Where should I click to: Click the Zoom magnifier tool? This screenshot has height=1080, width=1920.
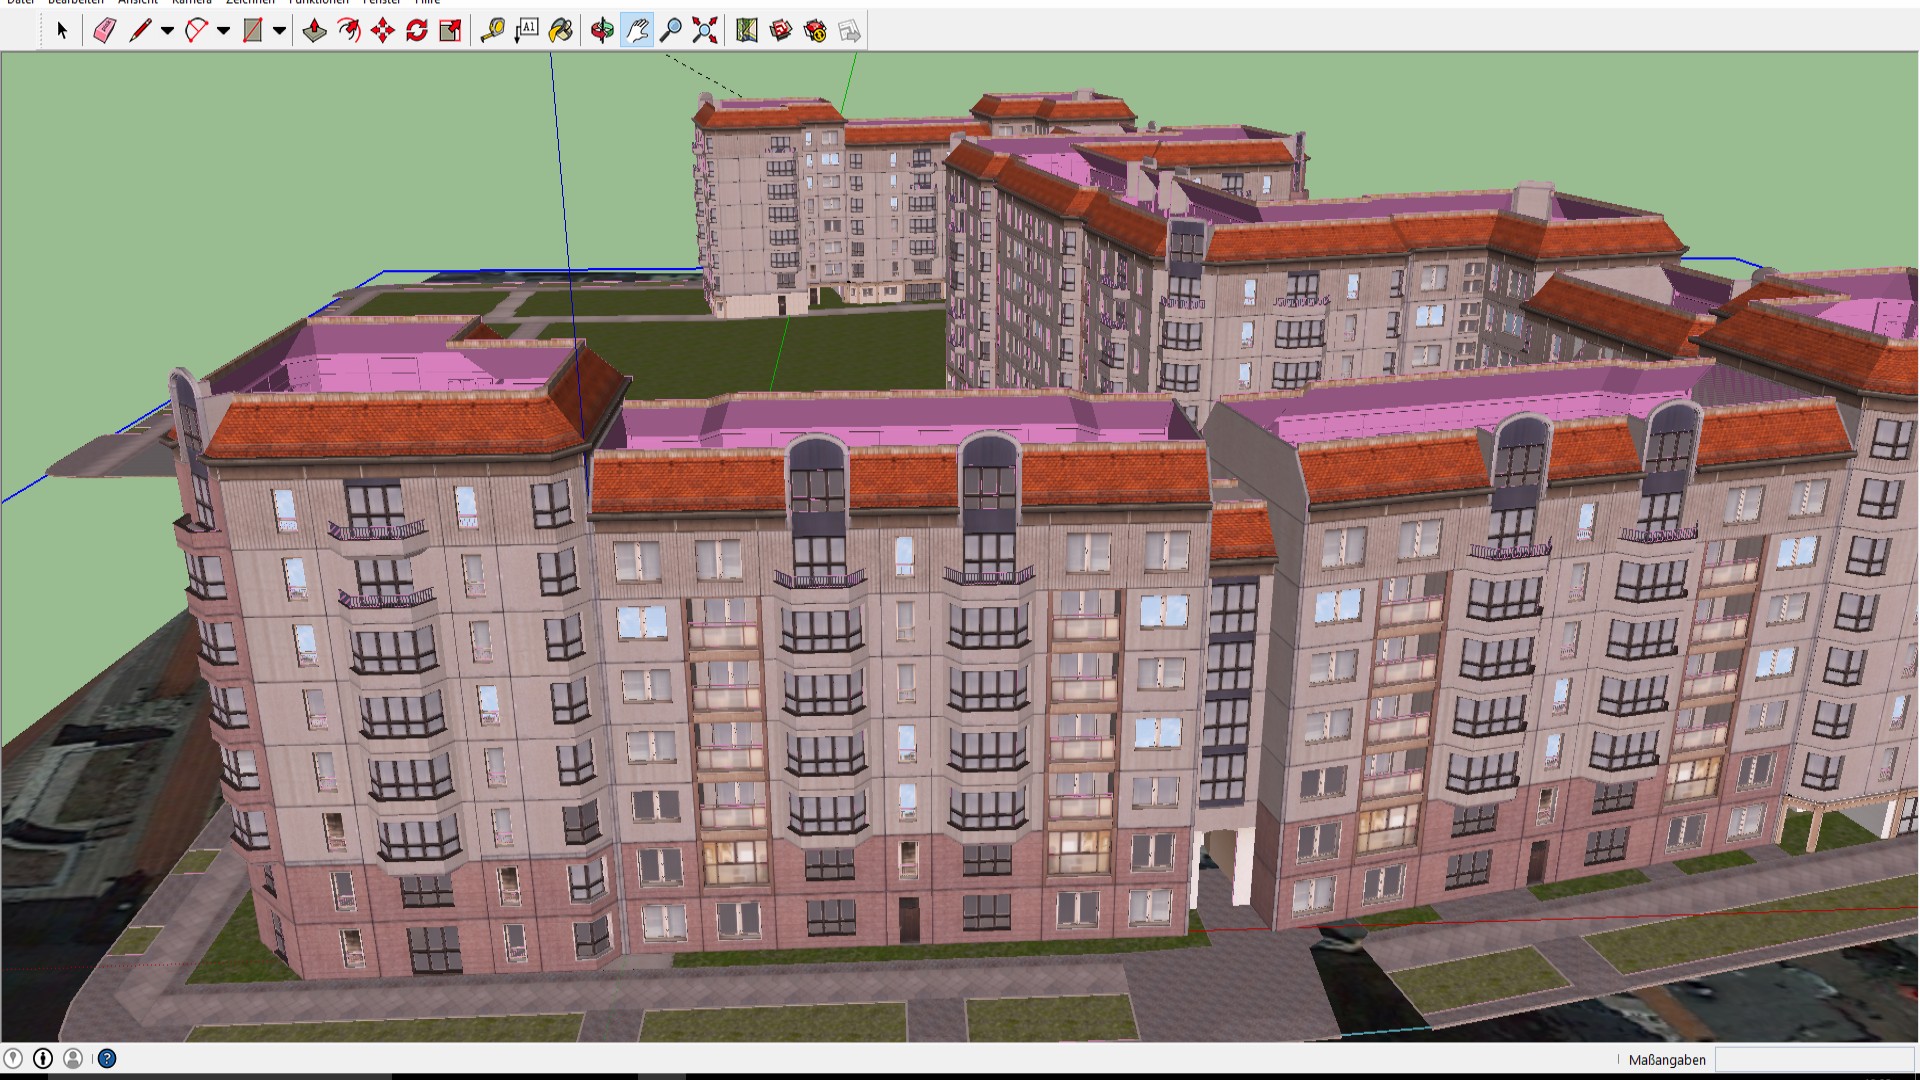point(671,31)
